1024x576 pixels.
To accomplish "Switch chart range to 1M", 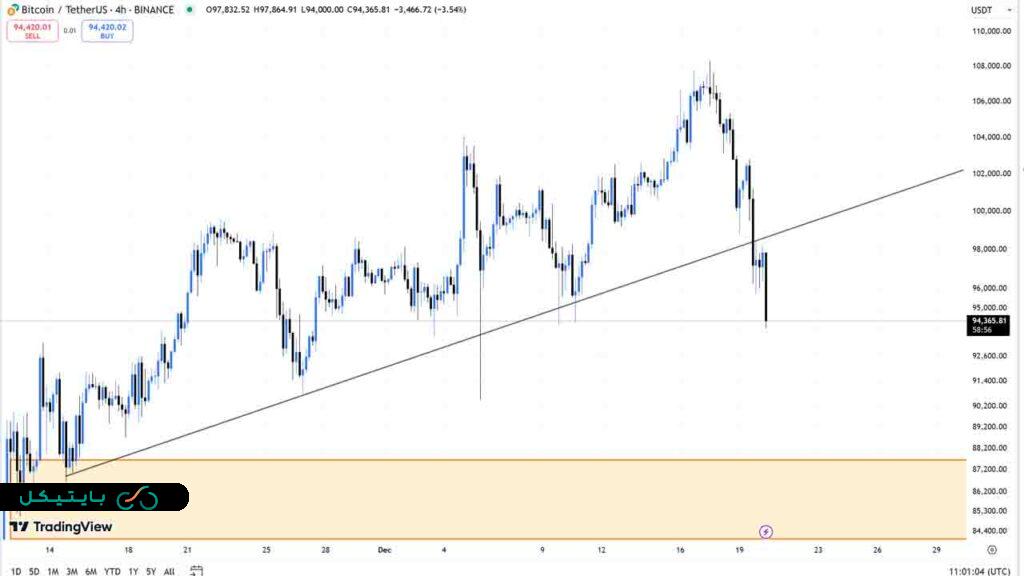I will 53,571.
